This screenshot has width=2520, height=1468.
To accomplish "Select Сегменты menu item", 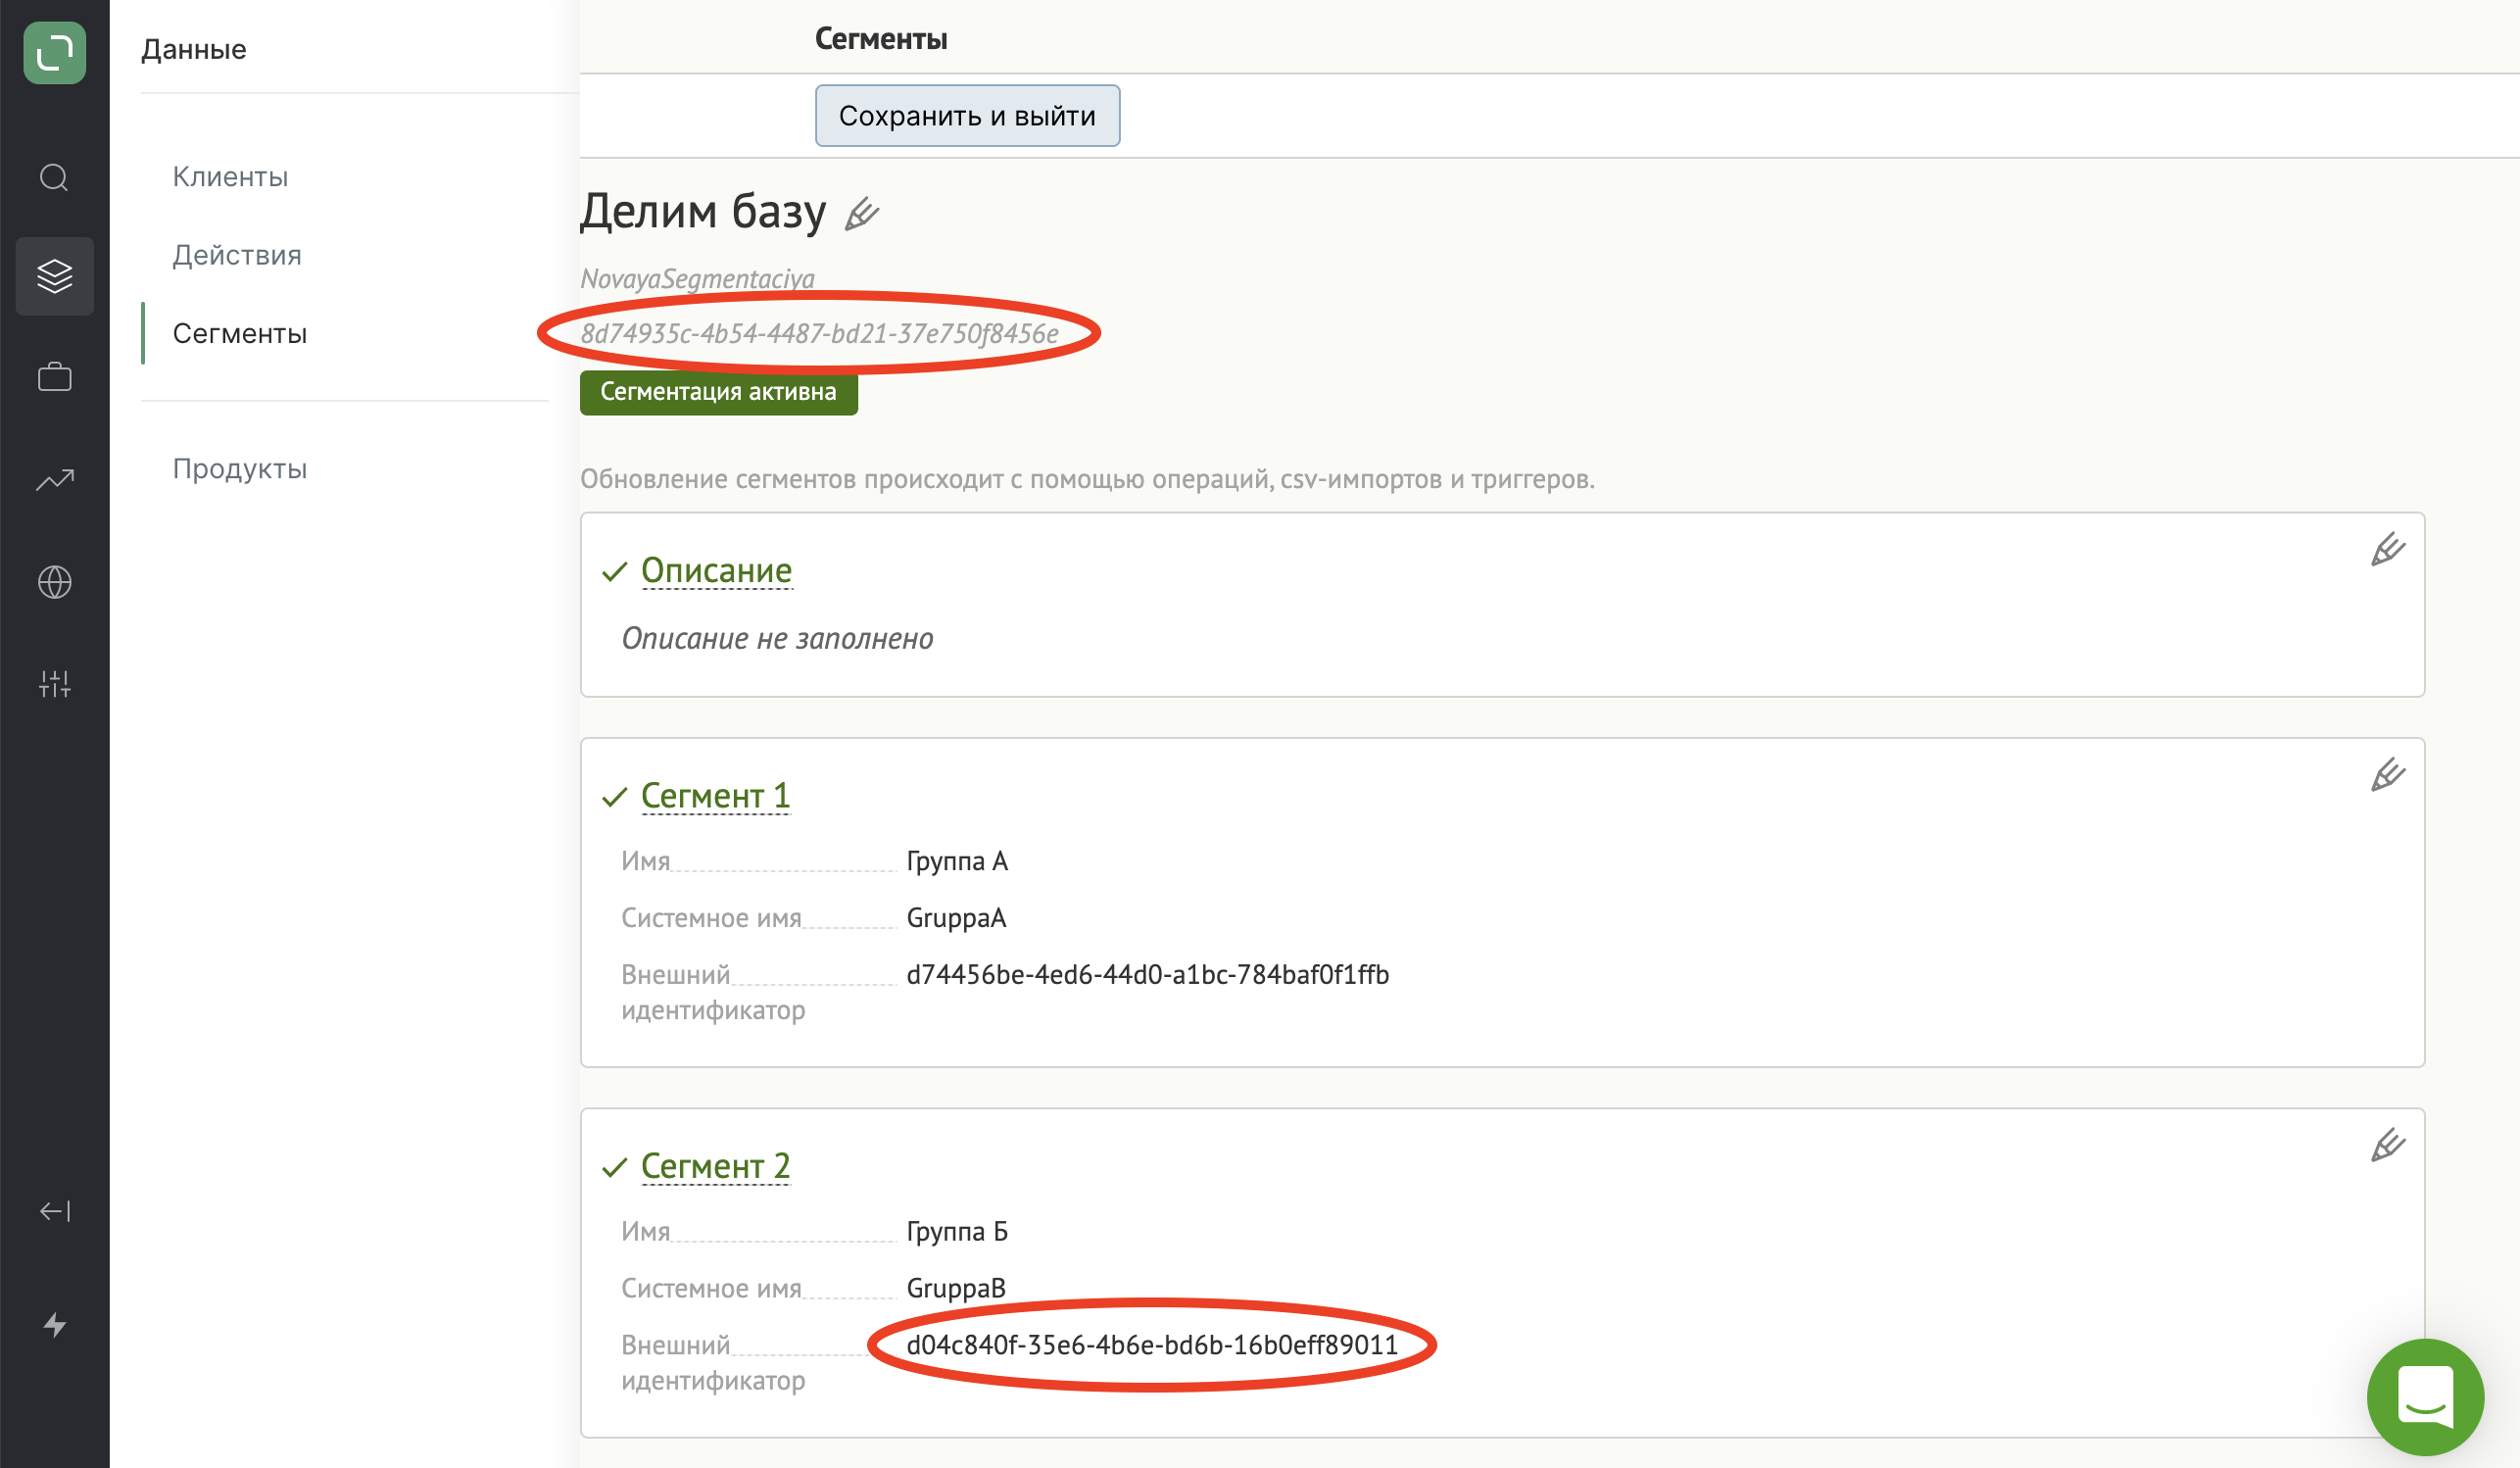I will pyautogui.click(x=240, y=333).
